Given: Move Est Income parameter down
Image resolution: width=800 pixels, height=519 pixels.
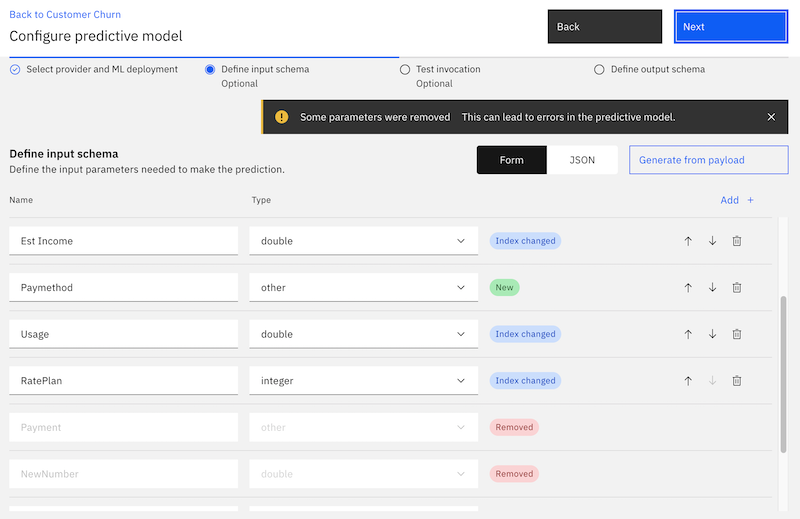Looking at the screenshot, I should tap(712, 241).
